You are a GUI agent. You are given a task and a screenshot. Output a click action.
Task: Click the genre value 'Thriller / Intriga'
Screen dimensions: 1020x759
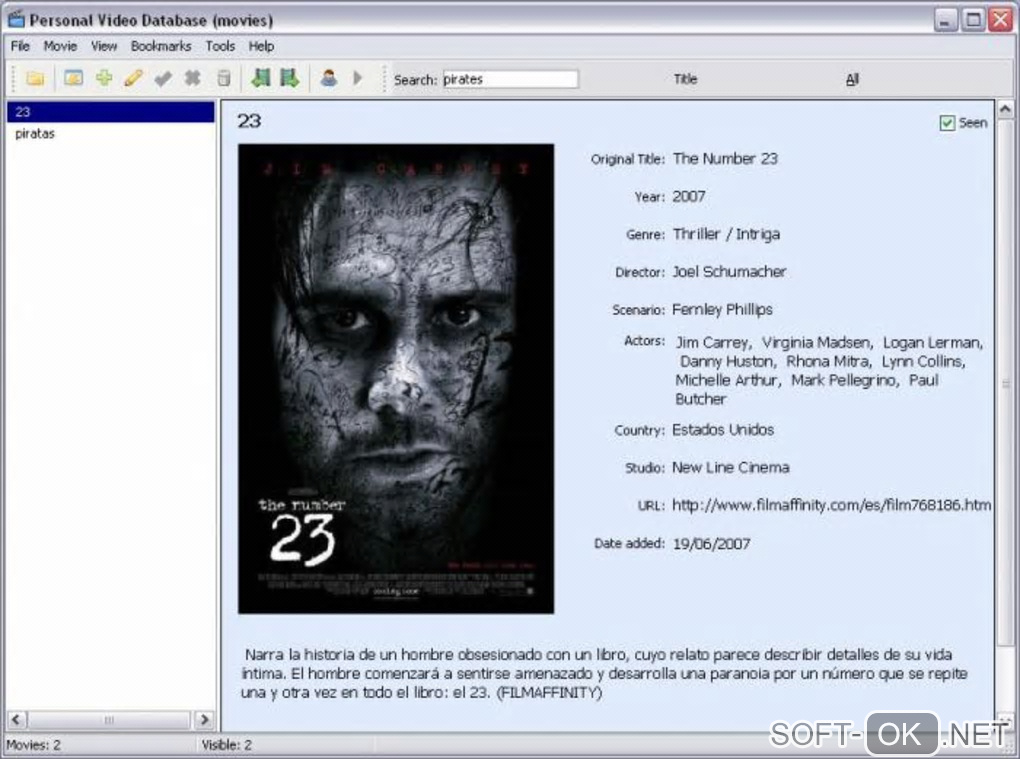(726, 234)
